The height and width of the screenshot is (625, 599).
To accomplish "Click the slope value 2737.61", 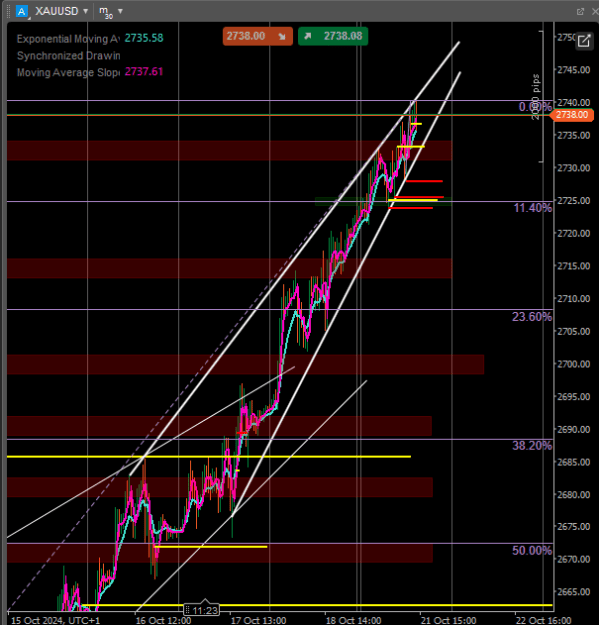I will point(144,71).
